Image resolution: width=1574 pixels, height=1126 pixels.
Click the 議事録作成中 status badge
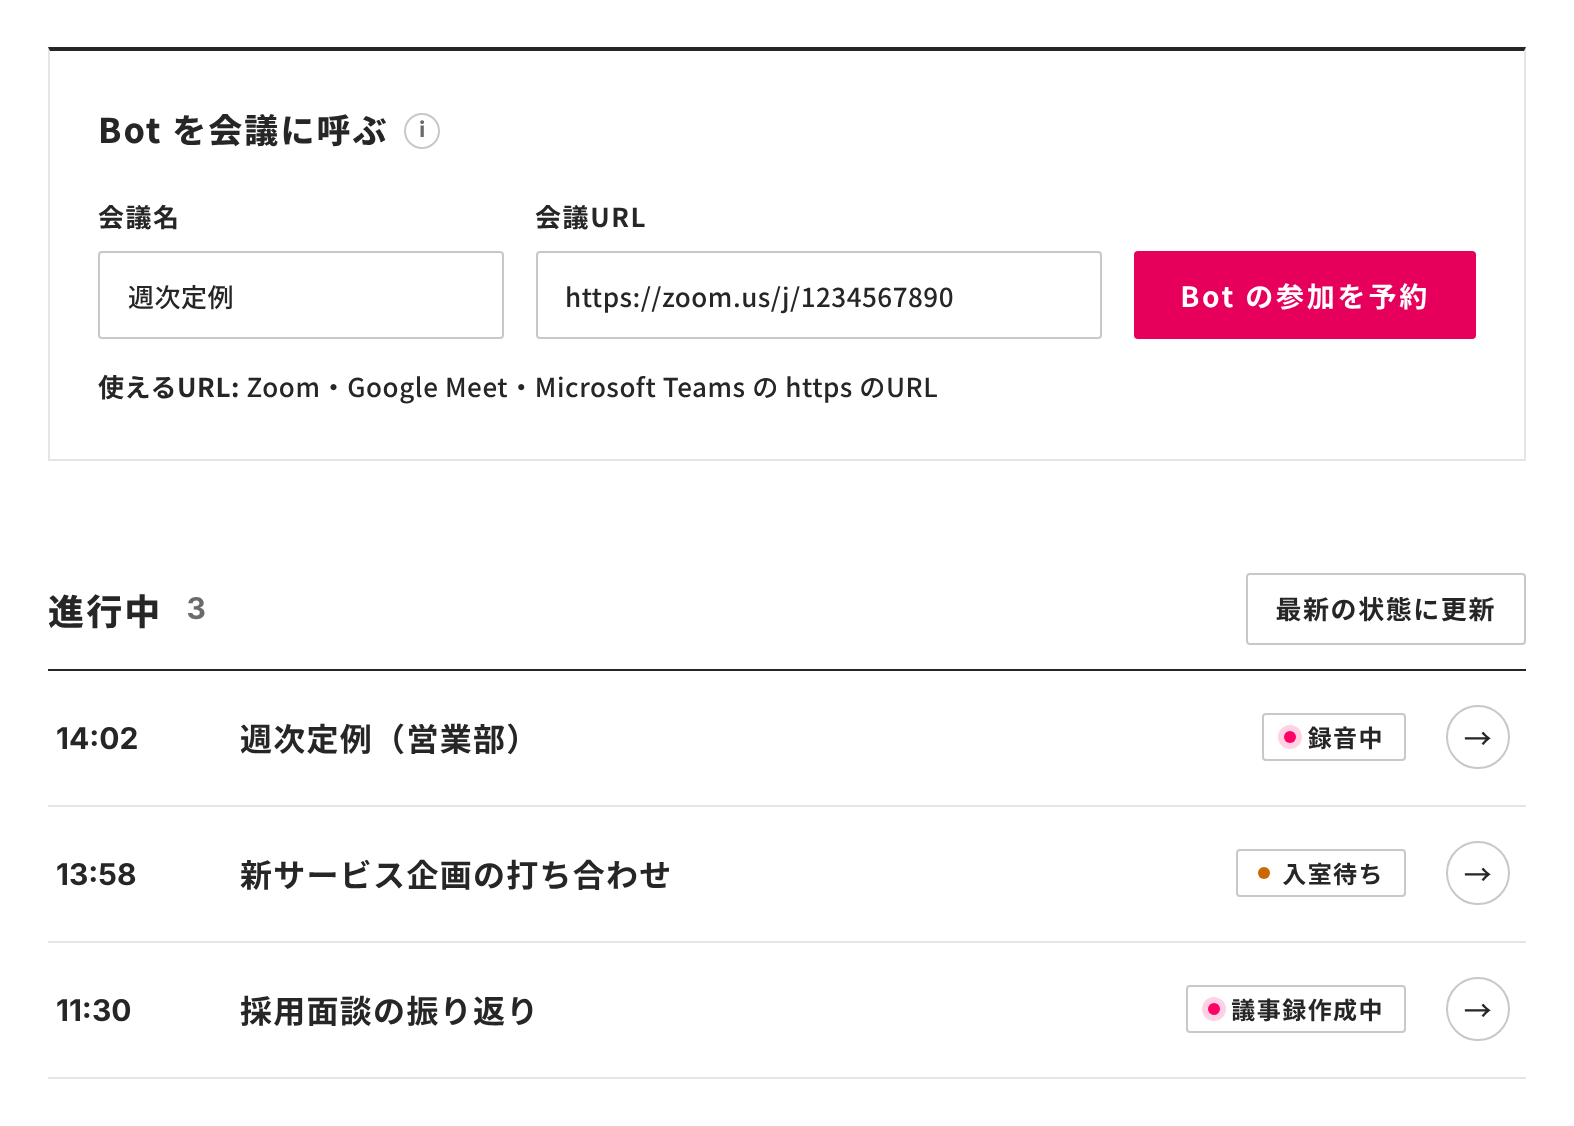[x=1295, y=1009]
